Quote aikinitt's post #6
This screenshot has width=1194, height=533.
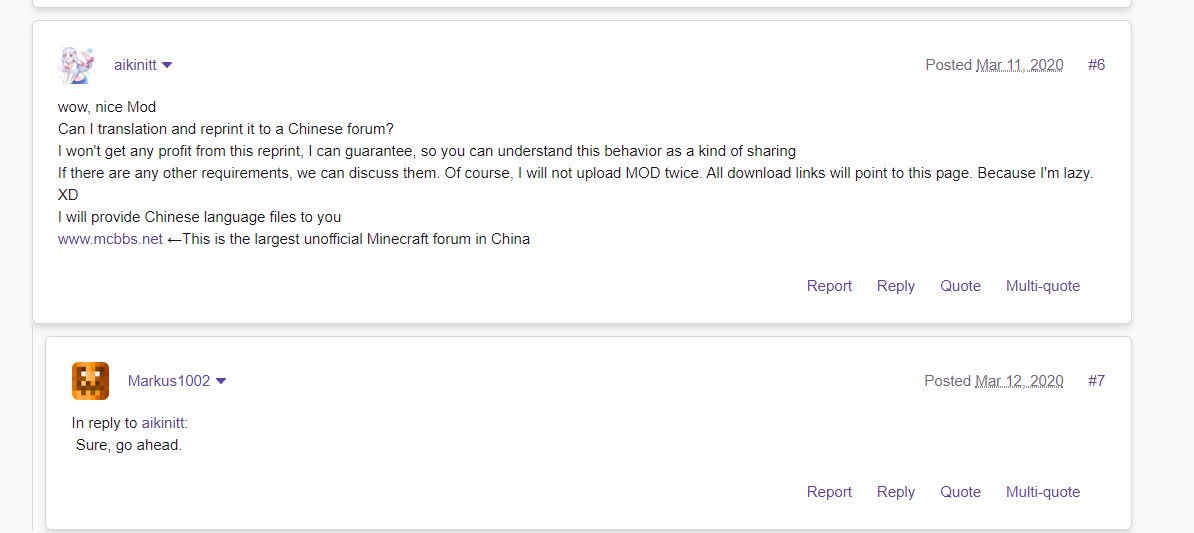pyautogui.click(x=960, y=286)
